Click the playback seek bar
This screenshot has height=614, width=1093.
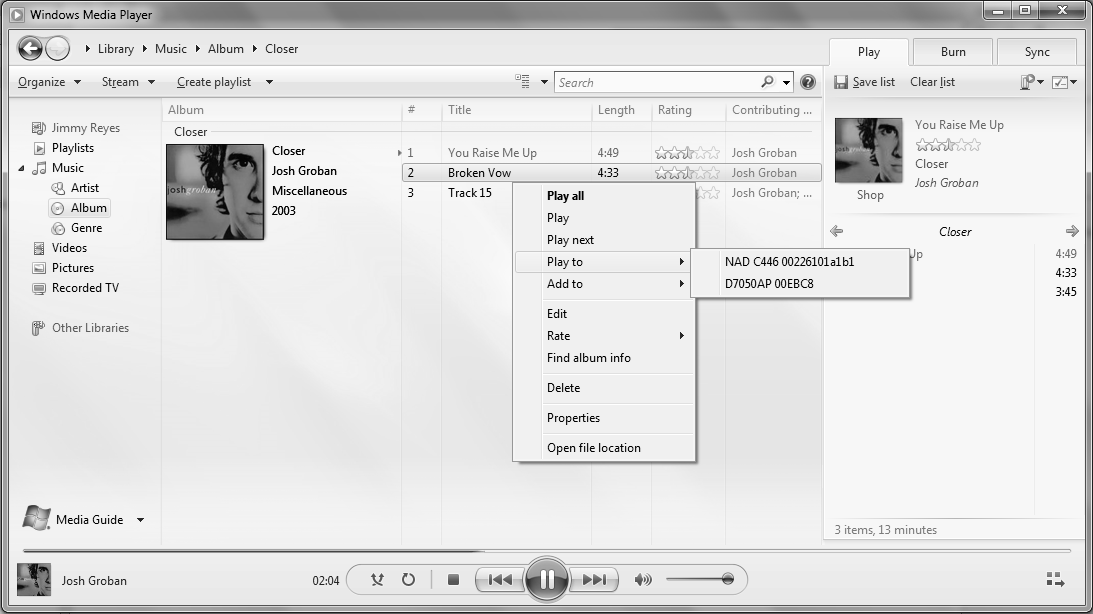tap(546, 551)
